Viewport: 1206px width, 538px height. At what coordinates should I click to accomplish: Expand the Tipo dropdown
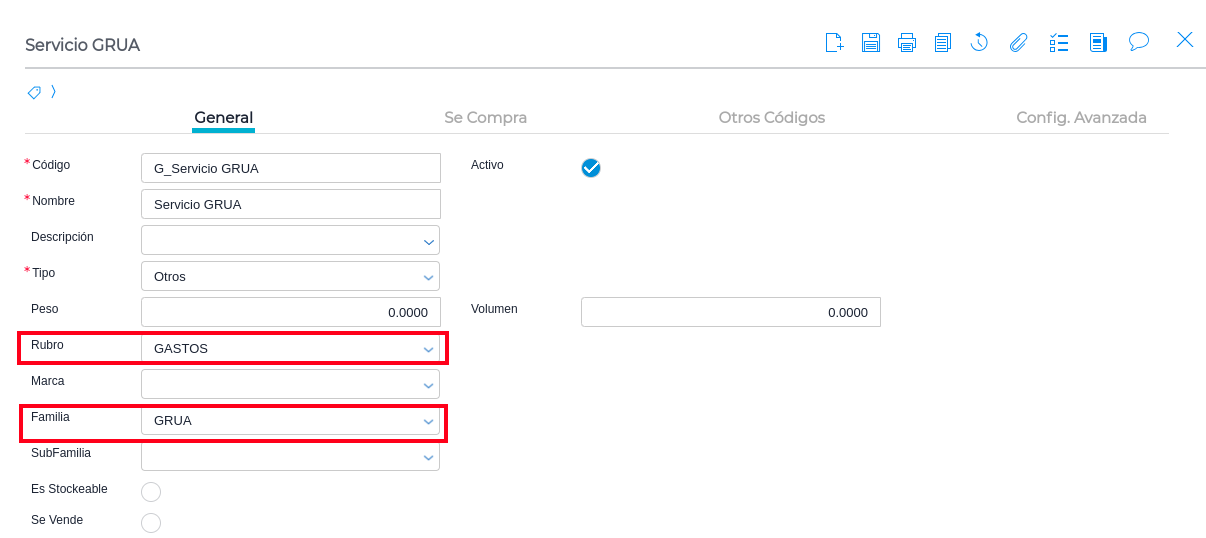(x=429, y=277)
